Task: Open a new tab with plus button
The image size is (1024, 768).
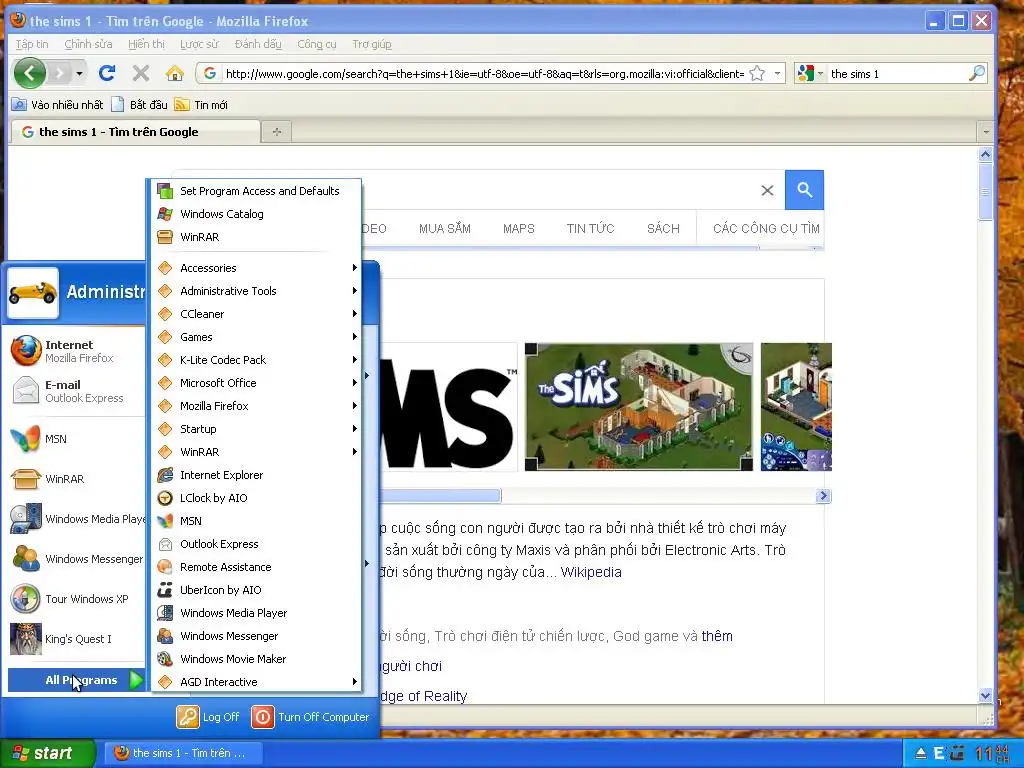Action: [277, 132]
